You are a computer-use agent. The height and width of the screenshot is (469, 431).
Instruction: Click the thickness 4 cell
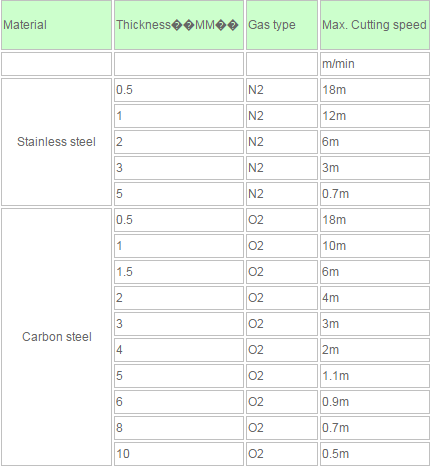pyautogui.click(x=179, y=350)
